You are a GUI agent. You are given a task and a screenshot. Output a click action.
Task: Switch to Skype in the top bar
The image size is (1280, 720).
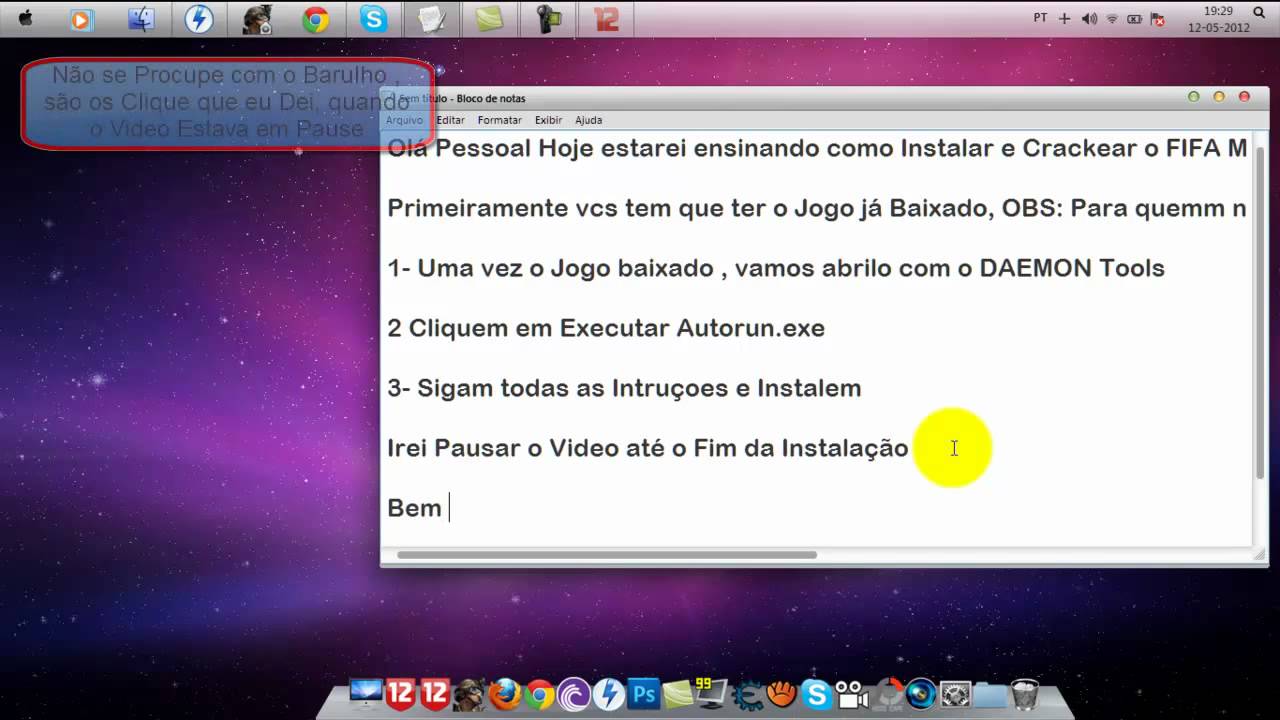(374, 18)
